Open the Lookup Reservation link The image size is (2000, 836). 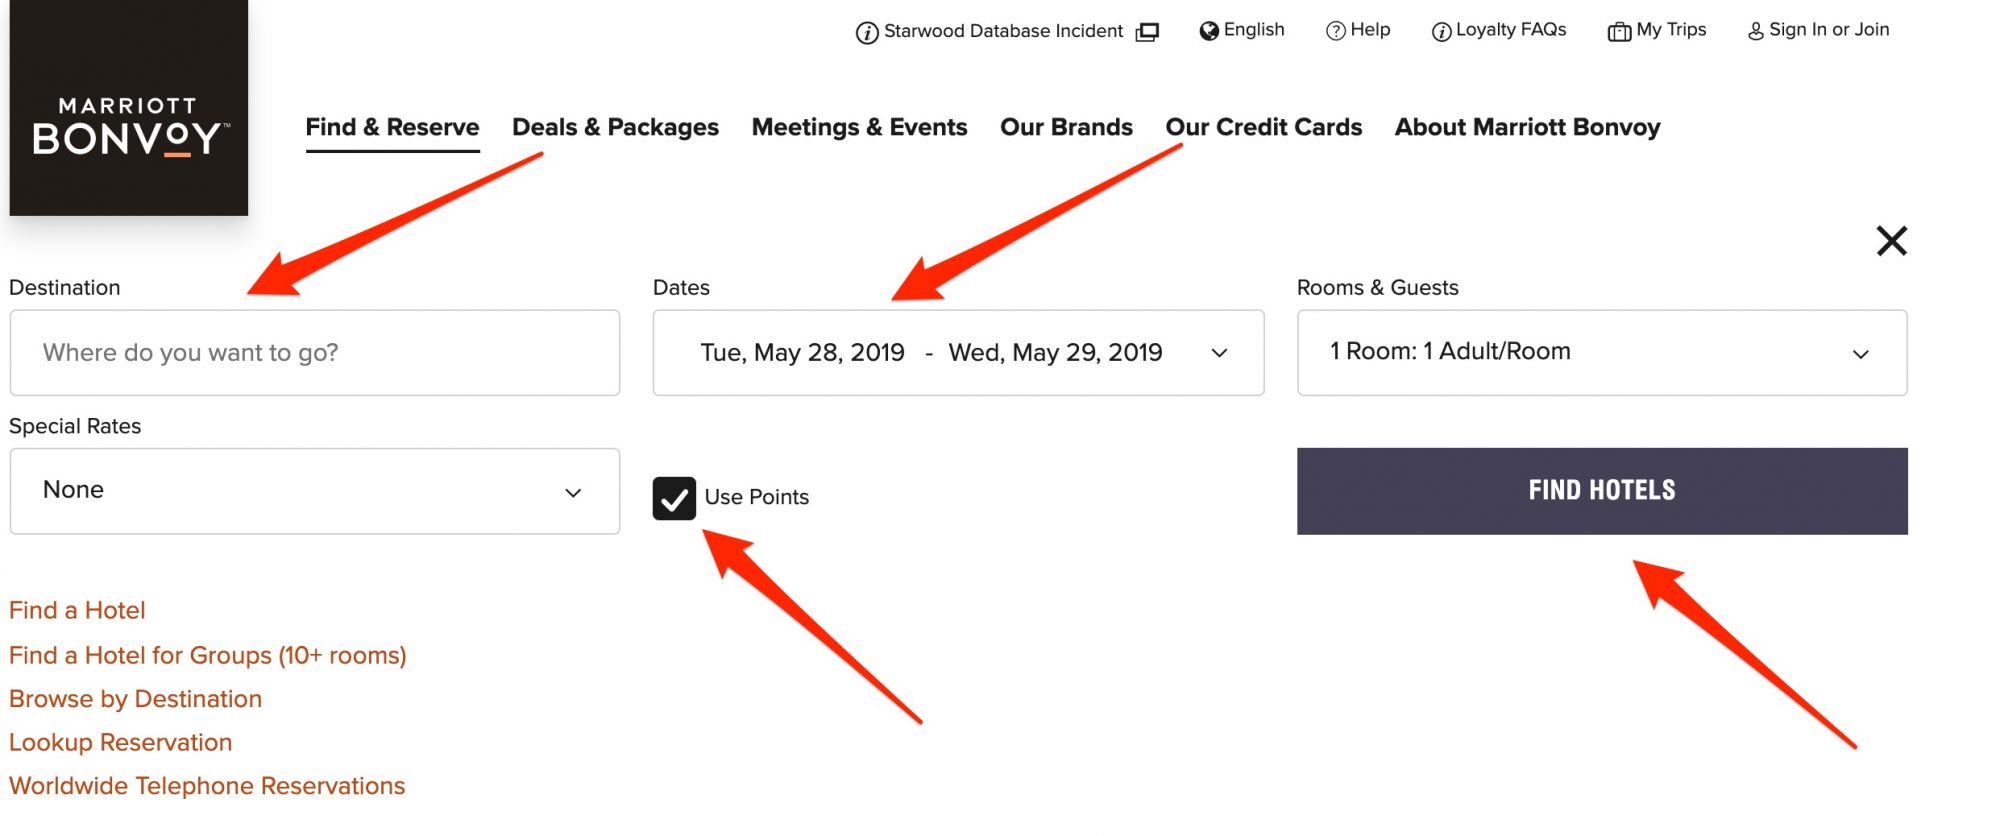click(x=121, y=742)
